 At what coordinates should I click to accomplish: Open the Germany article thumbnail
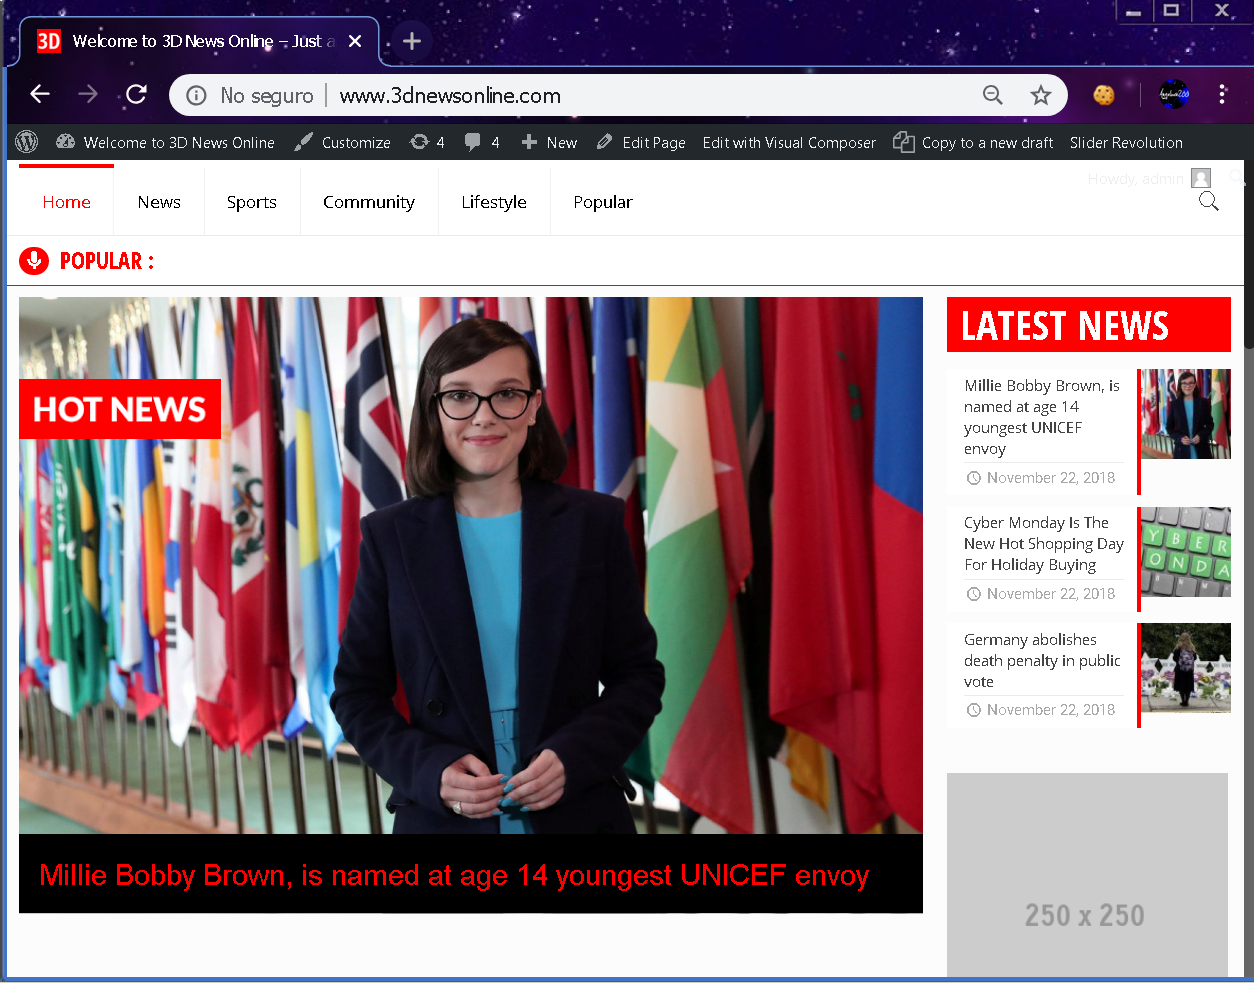pyautogui.click(x=1186, y=668)
